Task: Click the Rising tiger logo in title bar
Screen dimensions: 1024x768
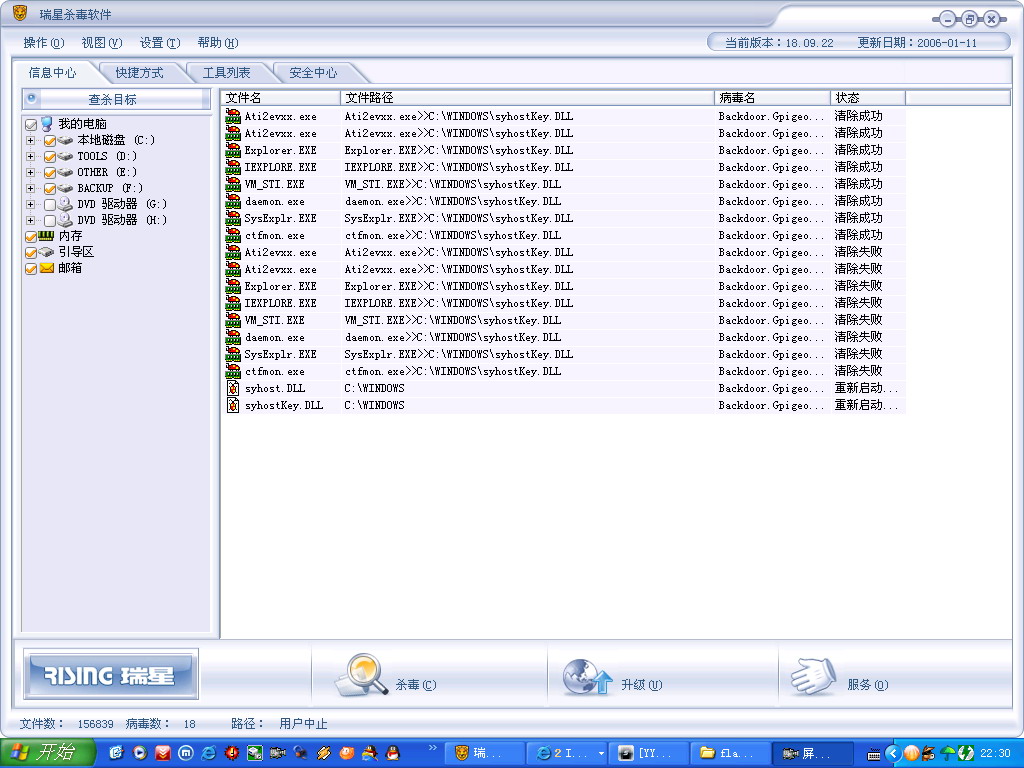Action: coord(21,13)
